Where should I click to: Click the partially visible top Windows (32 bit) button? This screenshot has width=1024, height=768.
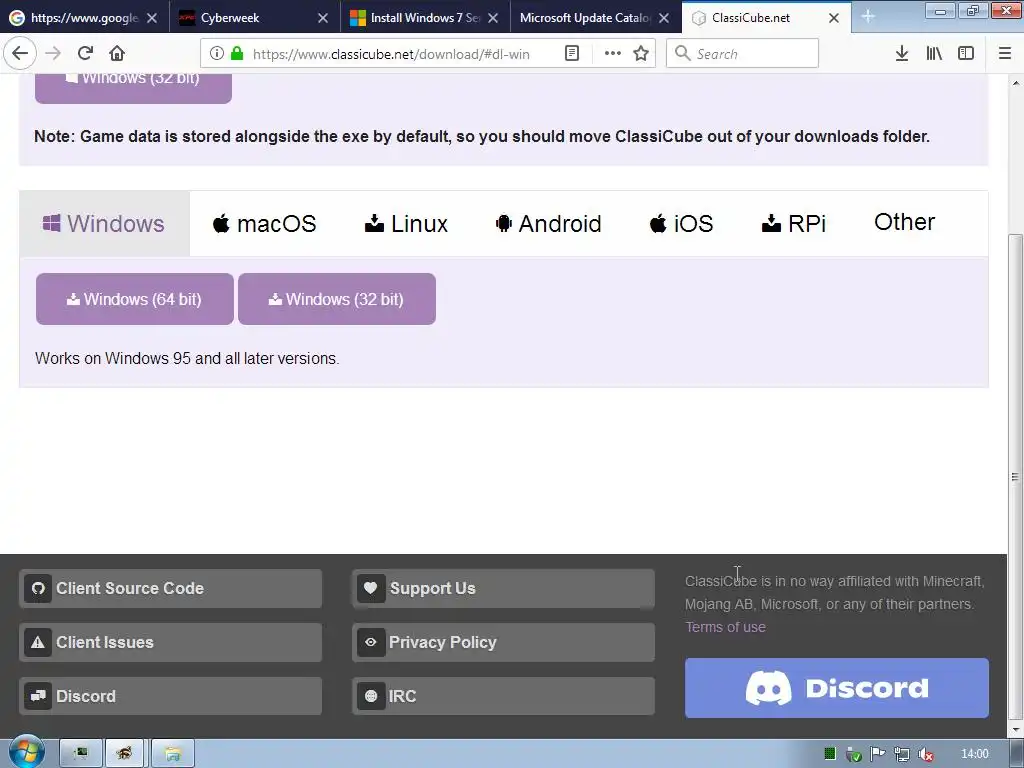pyautogui.click(x=133, y=88)
